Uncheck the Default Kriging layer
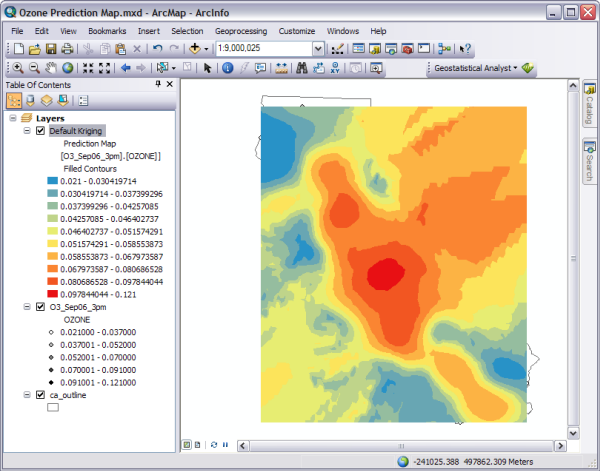The width and height of the screenshot is (600, 471). click(x=40, y=131)
